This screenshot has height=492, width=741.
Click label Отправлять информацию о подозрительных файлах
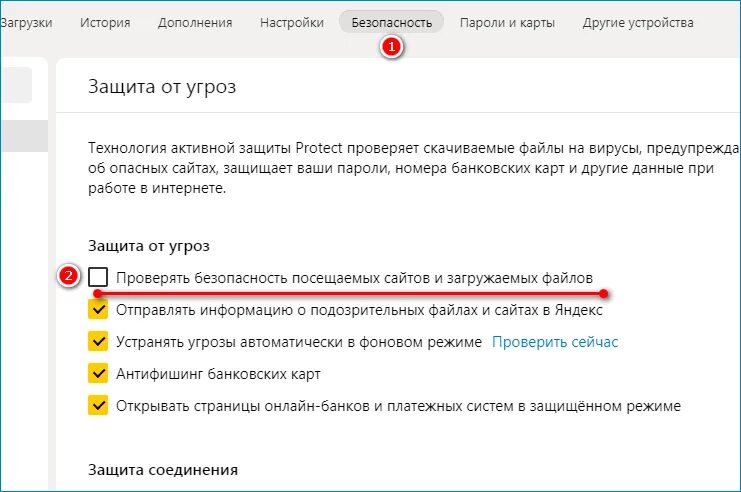click(359, 310)
